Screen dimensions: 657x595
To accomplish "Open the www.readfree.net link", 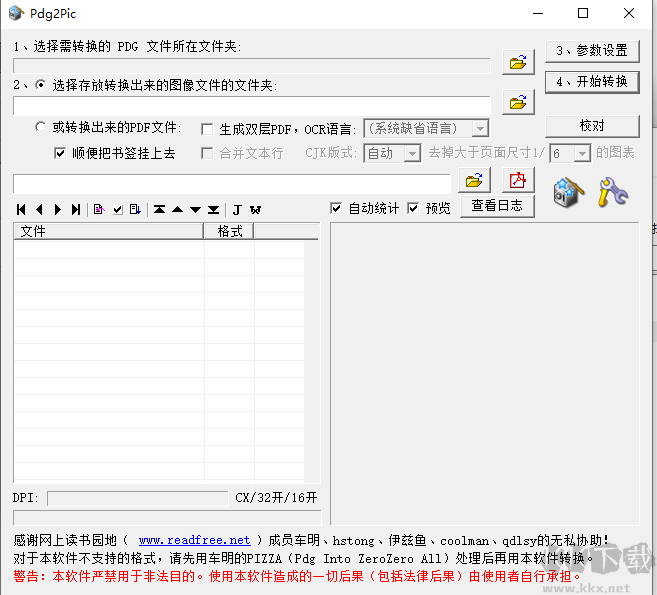I will (194, 540).
